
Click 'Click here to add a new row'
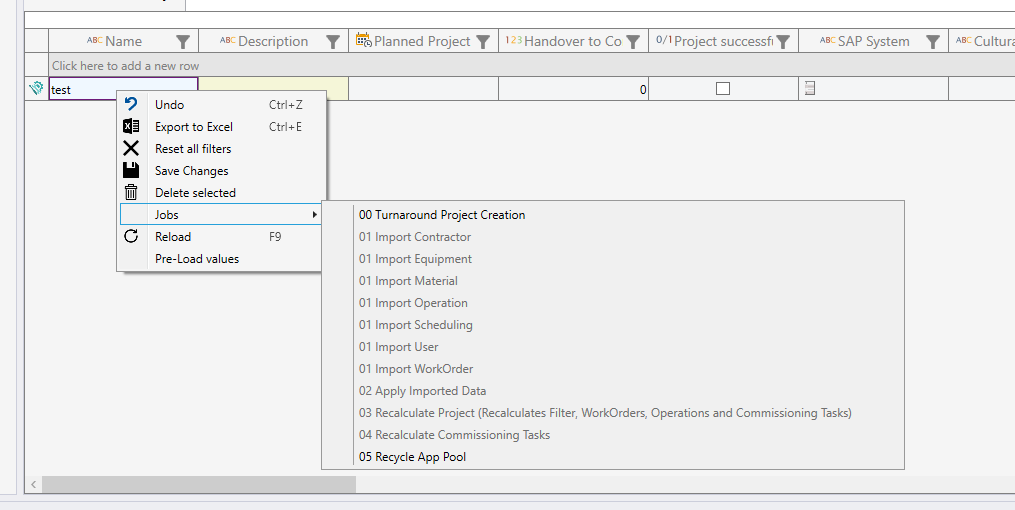point(125,66)
